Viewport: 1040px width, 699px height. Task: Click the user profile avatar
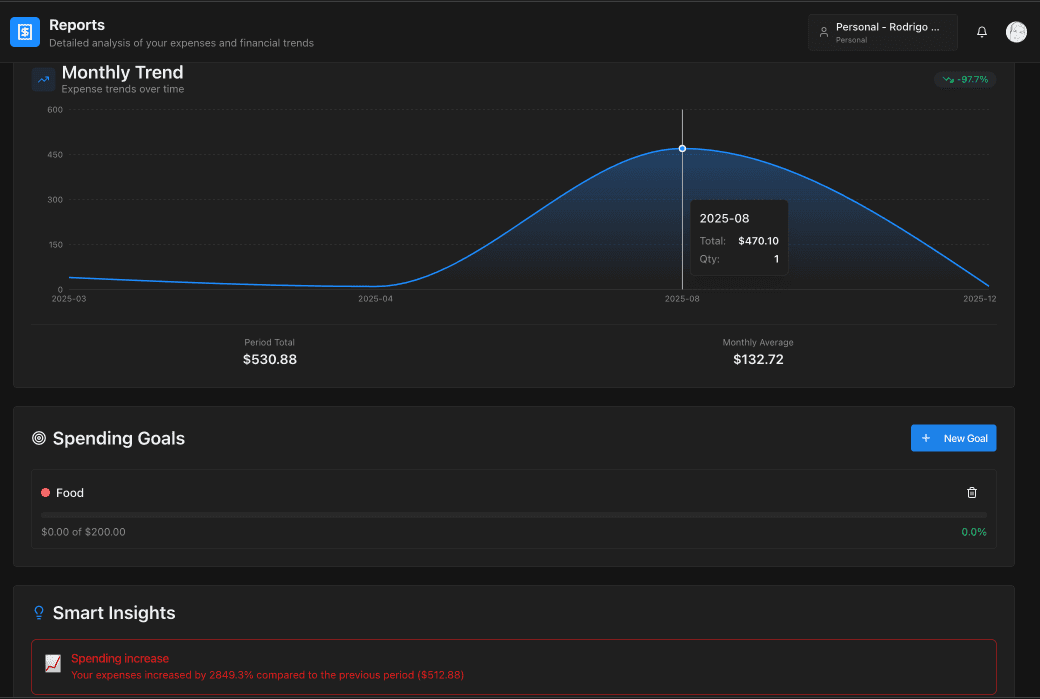click(x=1016, y=31)
